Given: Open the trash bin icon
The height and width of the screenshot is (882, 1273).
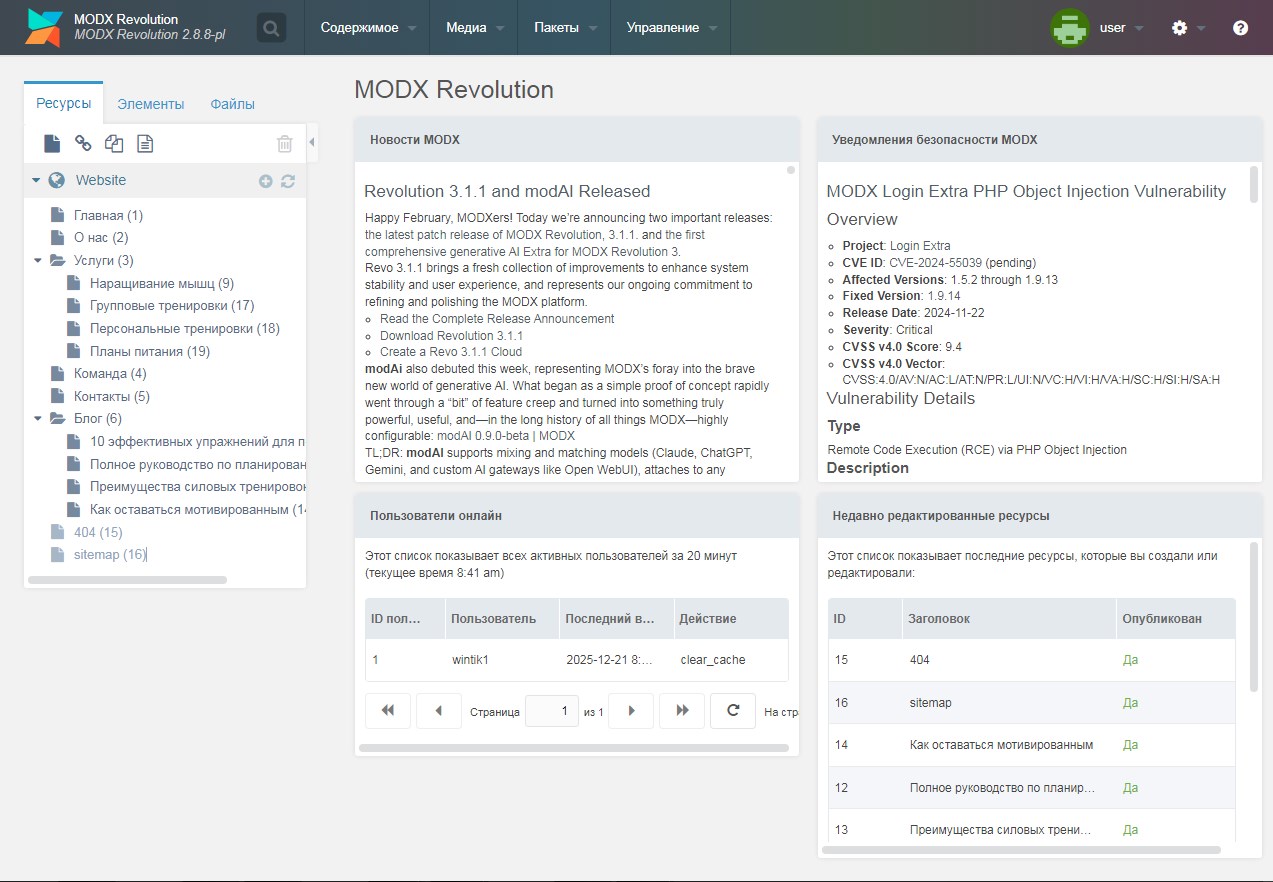Looking at the screenshot, I should click(285, 144).
